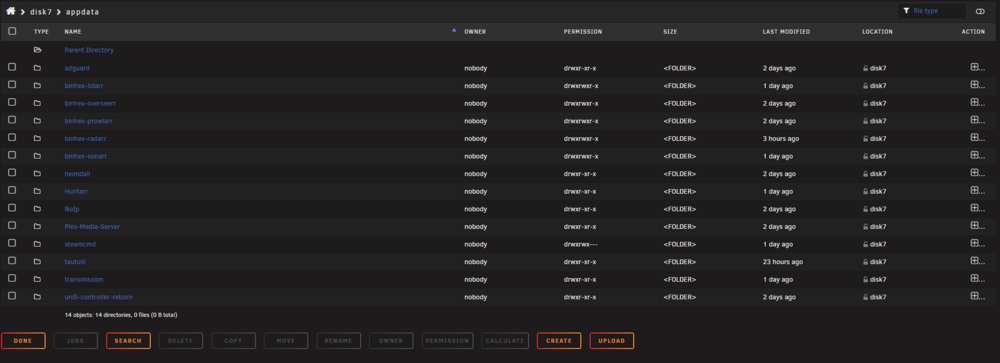Toggle the switch next to file type filter

(980, 11)
